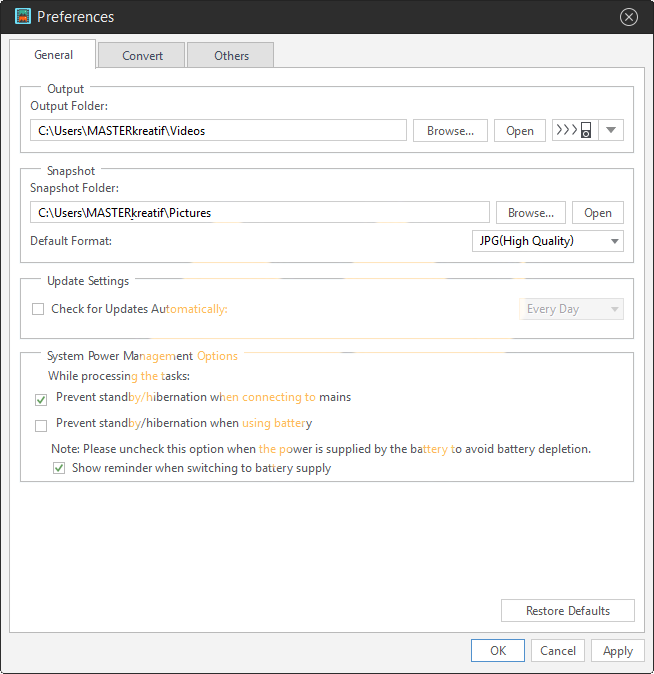This screenshot has height=674, width=654.
Task: Check Prevent standby when using battery
Action: pos(41,426)
